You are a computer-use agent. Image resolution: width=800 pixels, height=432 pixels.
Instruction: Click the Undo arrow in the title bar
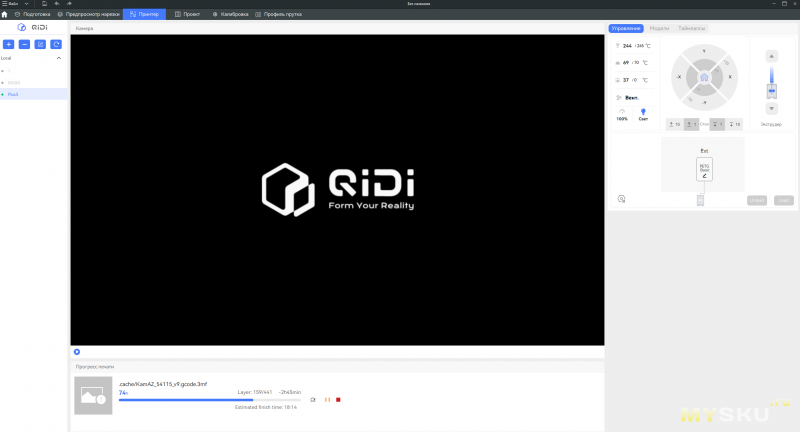click(57, 4)
